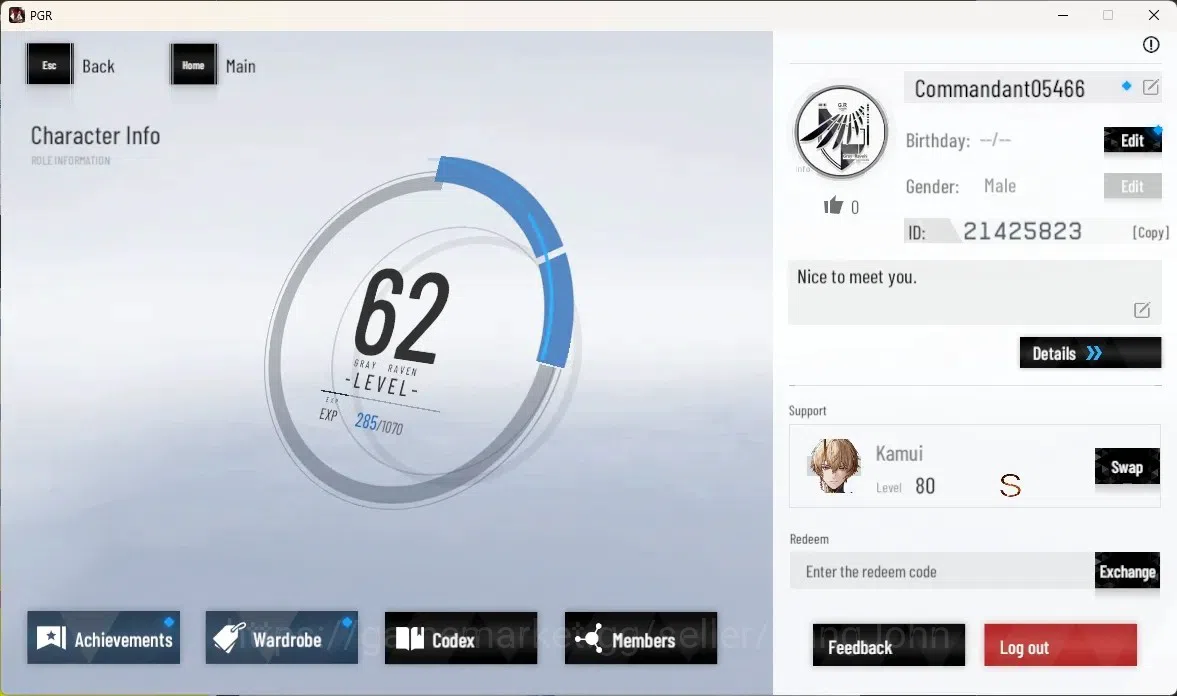
Task: Open the Details panel
Action: pos(1090,353)
